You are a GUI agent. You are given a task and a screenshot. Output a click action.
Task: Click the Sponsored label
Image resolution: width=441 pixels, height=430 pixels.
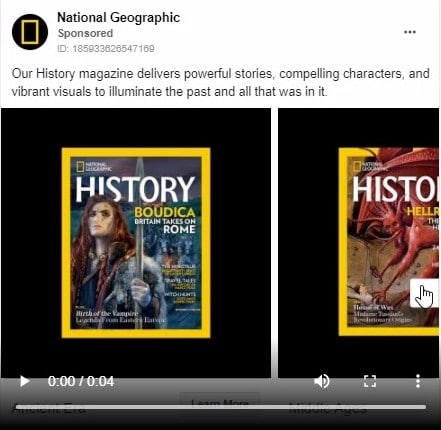tap(85, 33)
